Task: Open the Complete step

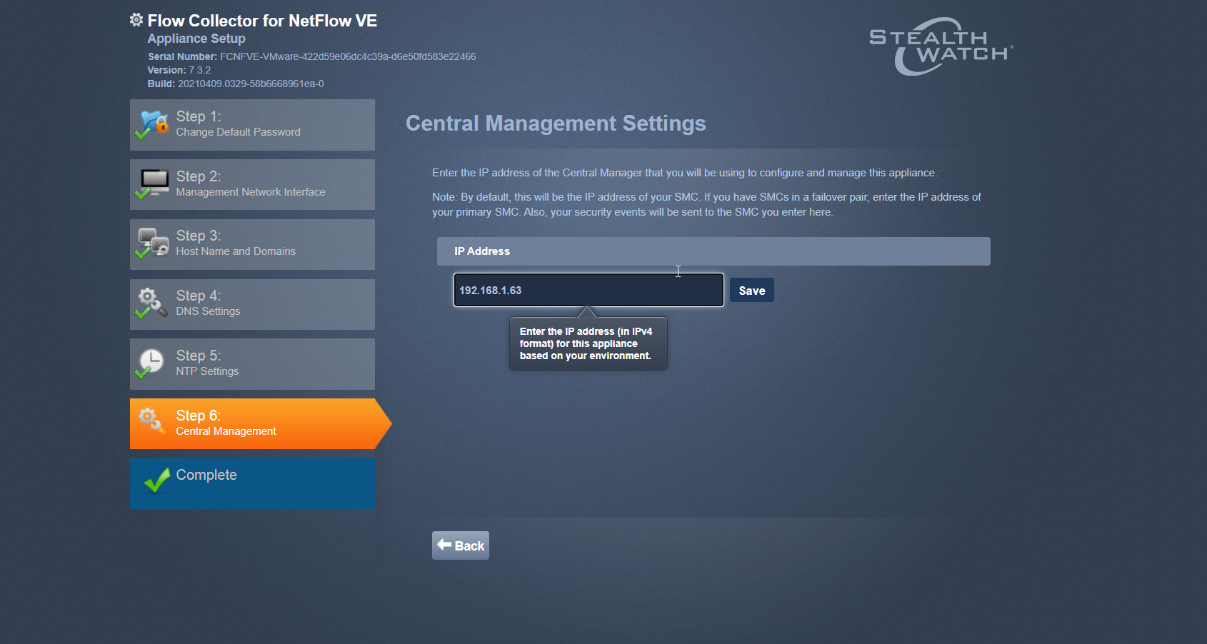Action: 252,484
